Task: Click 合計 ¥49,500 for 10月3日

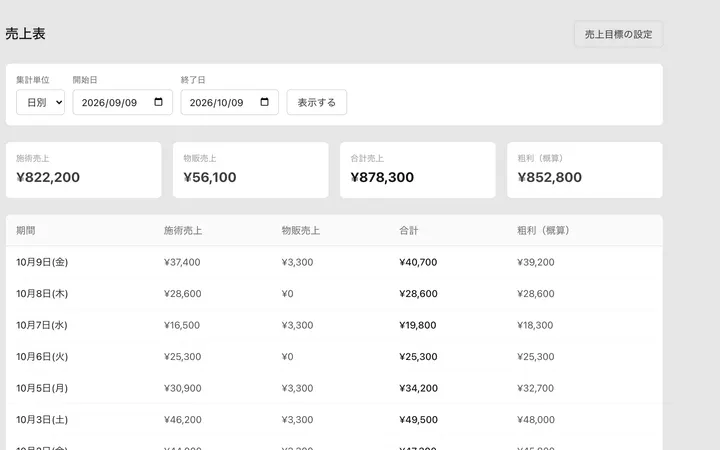Action: 418,420
